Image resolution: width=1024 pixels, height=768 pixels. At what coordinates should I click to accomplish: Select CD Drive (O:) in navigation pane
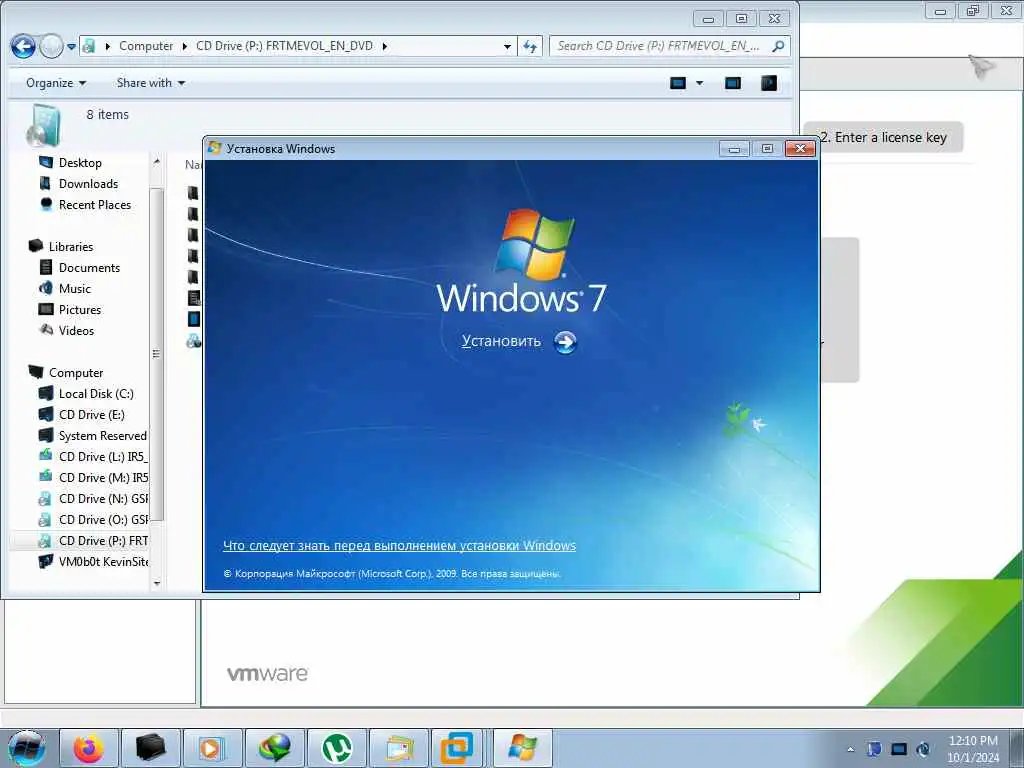point(103,520)
